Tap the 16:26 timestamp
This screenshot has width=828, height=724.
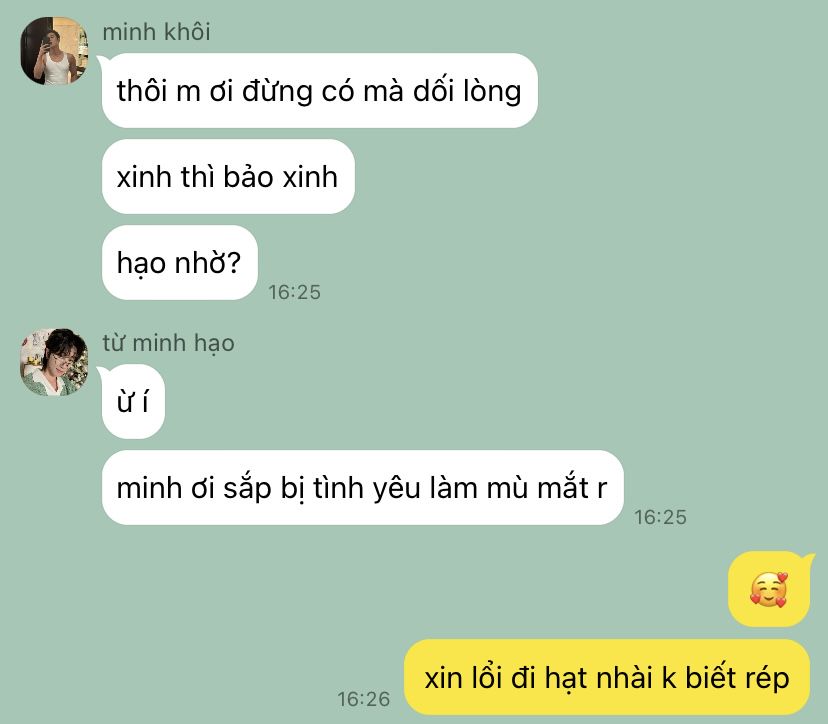363,699
